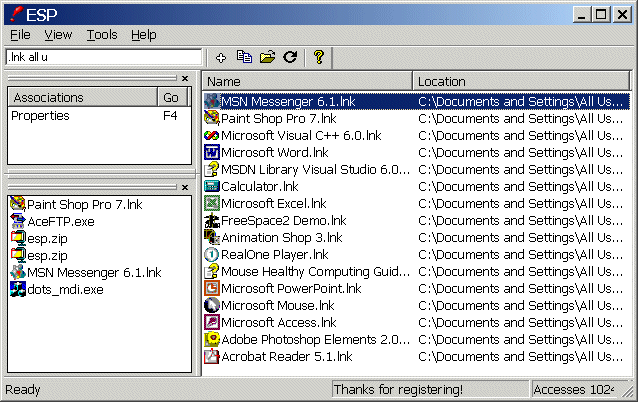The image size is (638, 402).
Task: Click the Calculator.lnk icon
Action: tap(212, 186)
